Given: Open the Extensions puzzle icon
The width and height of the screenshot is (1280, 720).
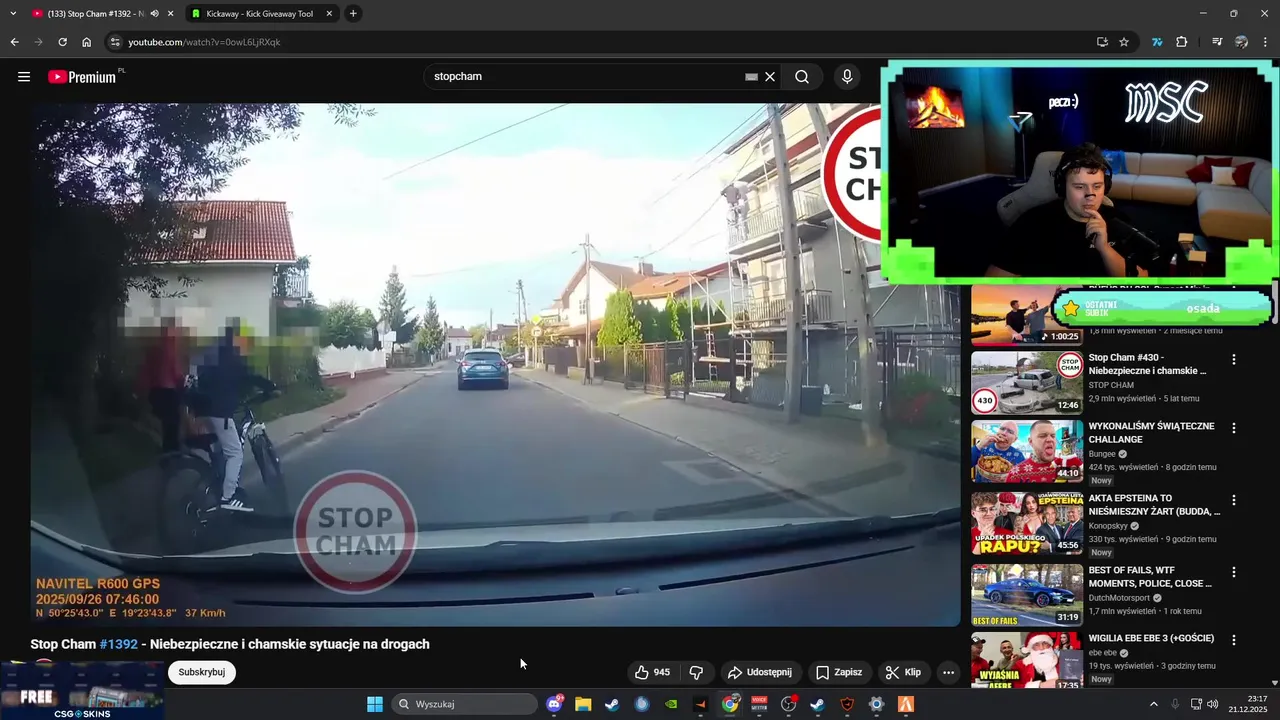Looking at the screenshot, I should 1182,42.
